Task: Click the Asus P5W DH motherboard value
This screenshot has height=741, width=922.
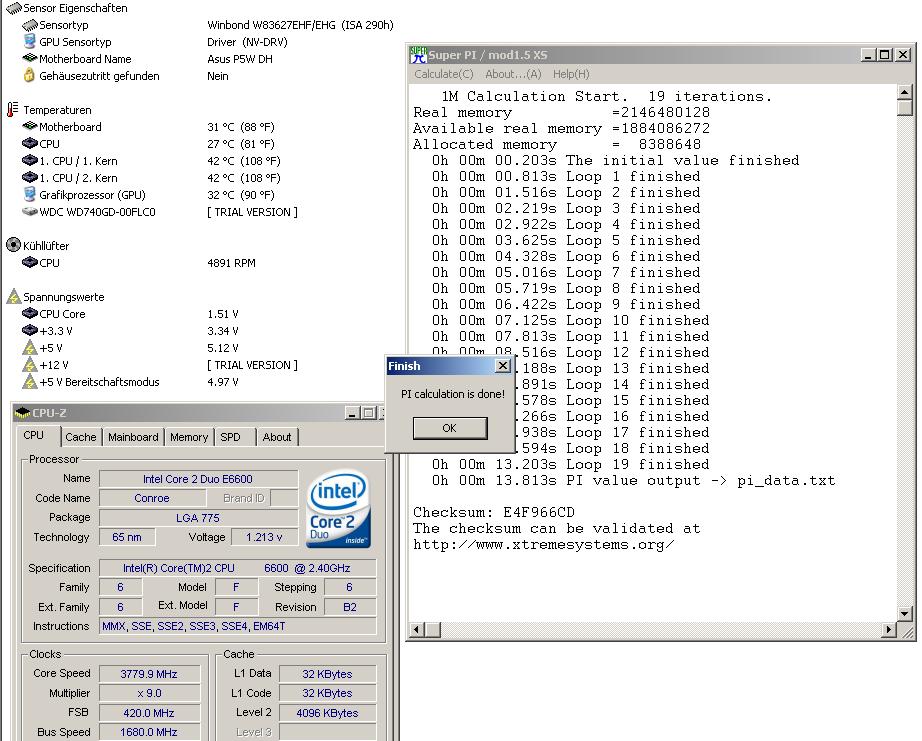Action: [239, 59]
